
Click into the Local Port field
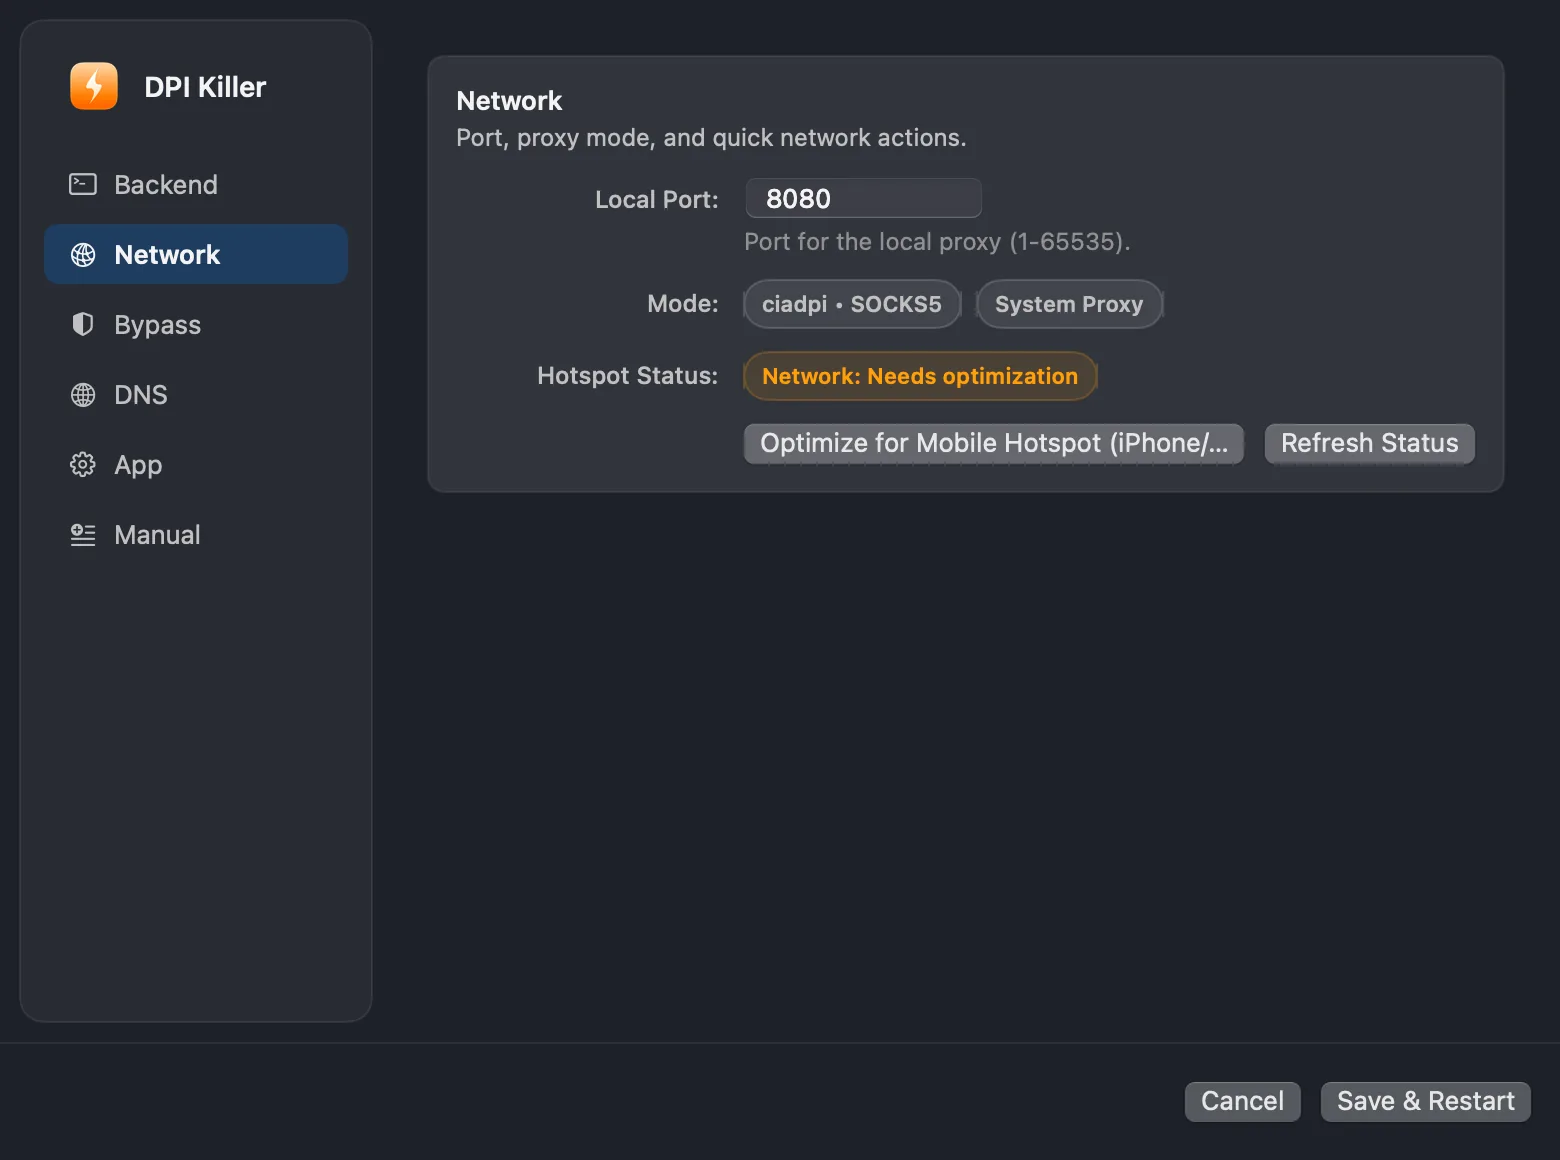(x=864, y=198)
